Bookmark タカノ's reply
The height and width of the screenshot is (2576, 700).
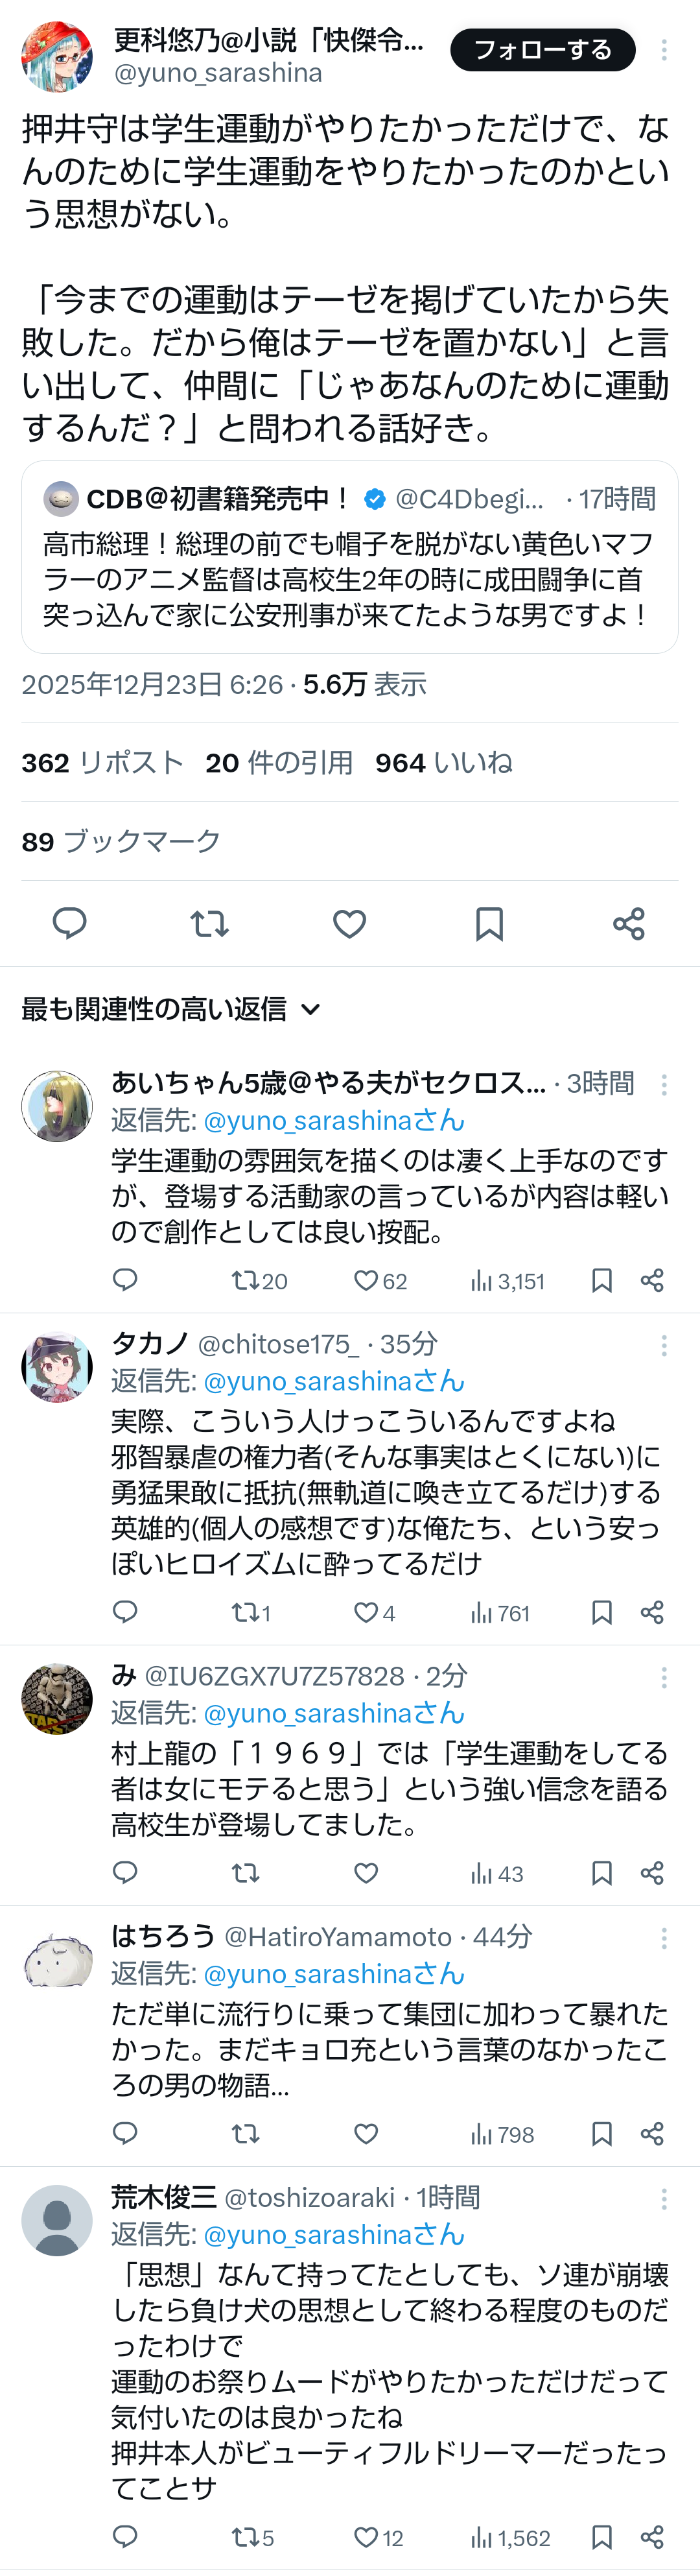coord(601,1612)
